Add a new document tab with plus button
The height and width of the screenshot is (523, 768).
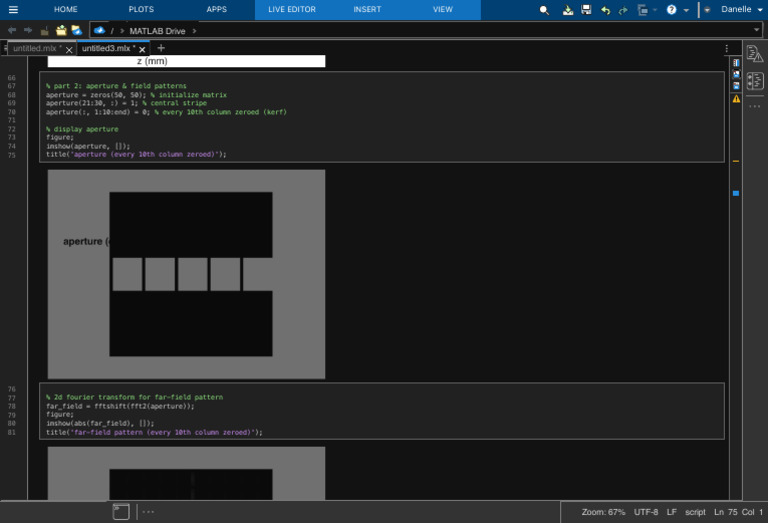pos(161,48)
